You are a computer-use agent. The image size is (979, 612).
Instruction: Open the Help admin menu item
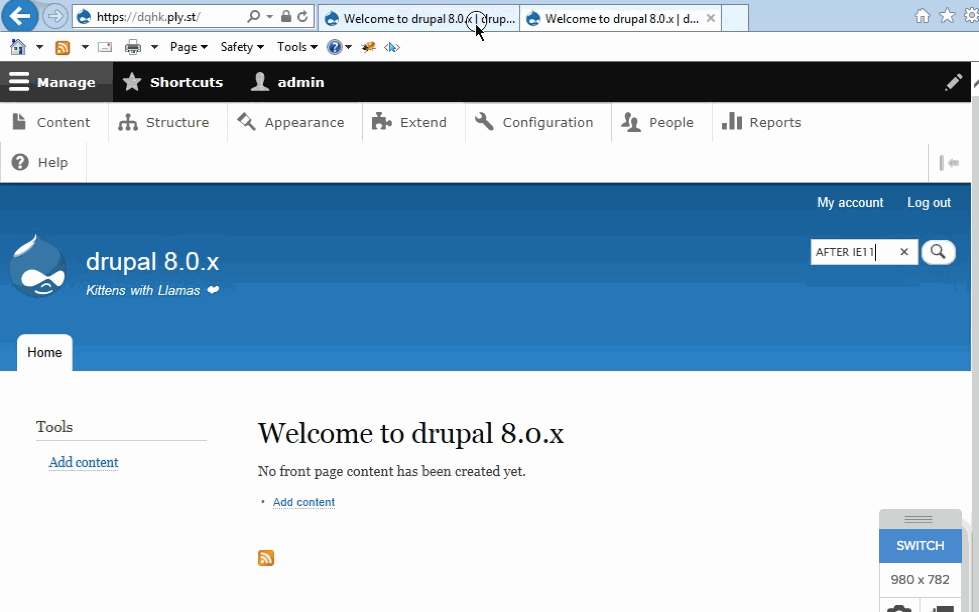(41, 162)
